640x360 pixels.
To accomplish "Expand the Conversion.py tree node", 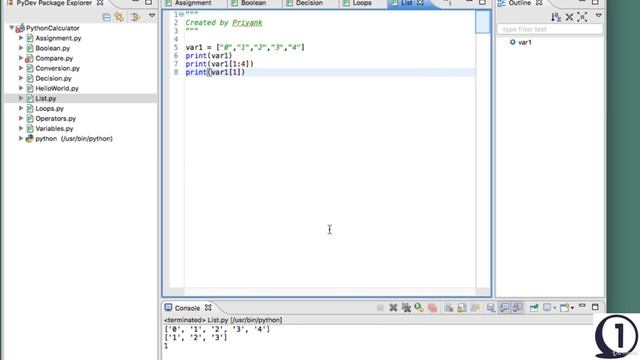I will (21, 68).
